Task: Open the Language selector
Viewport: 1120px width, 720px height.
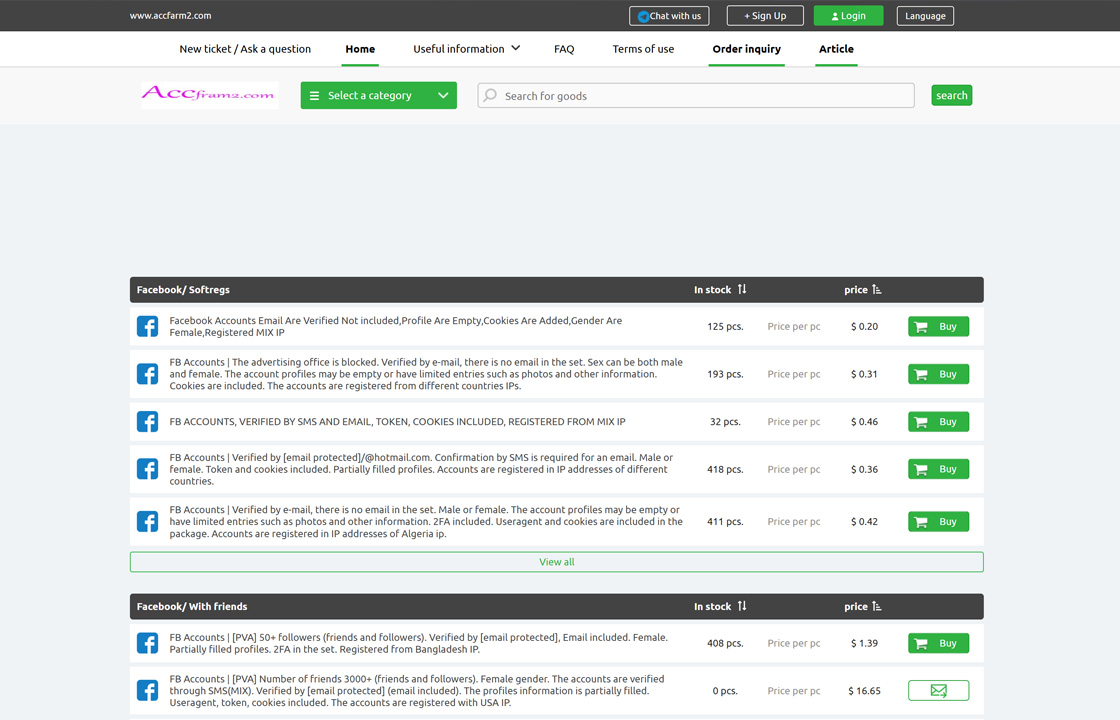Action: (925, 16)
